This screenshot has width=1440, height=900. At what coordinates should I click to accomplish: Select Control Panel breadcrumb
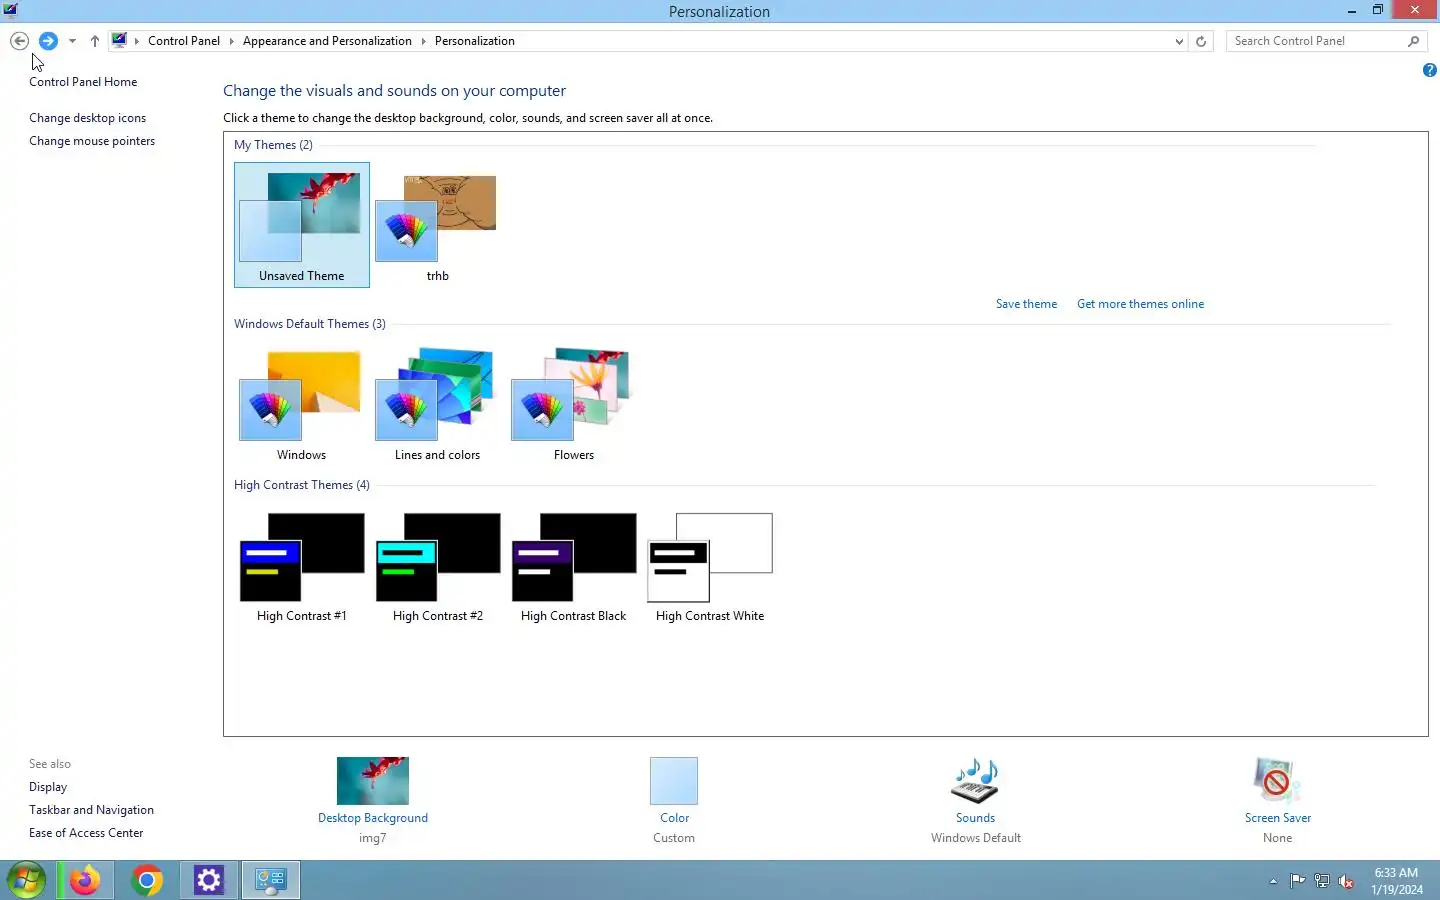(184, 41)
